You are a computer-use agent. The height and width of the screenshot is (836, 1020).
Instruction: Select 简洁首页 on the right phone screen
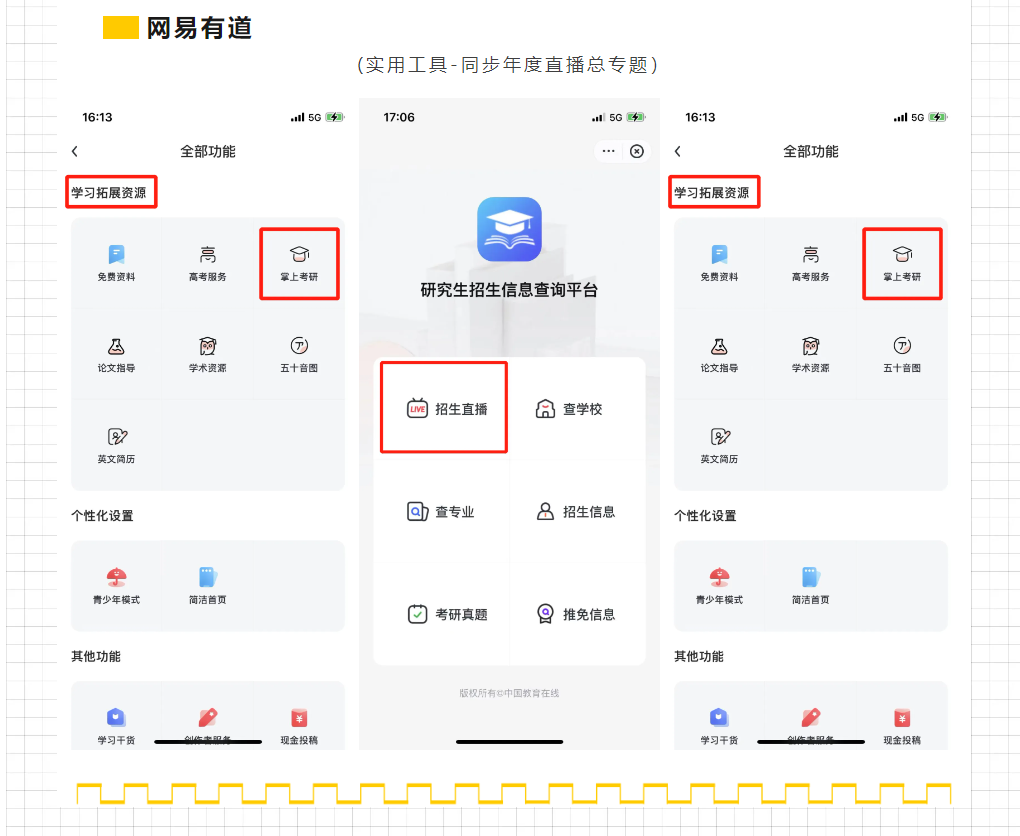pyautogui.click(x=811, y=586)
